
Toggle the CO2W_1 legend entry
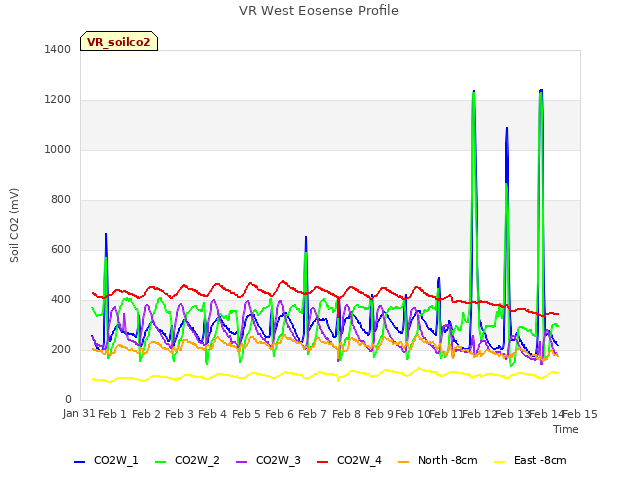coord(106,460)
